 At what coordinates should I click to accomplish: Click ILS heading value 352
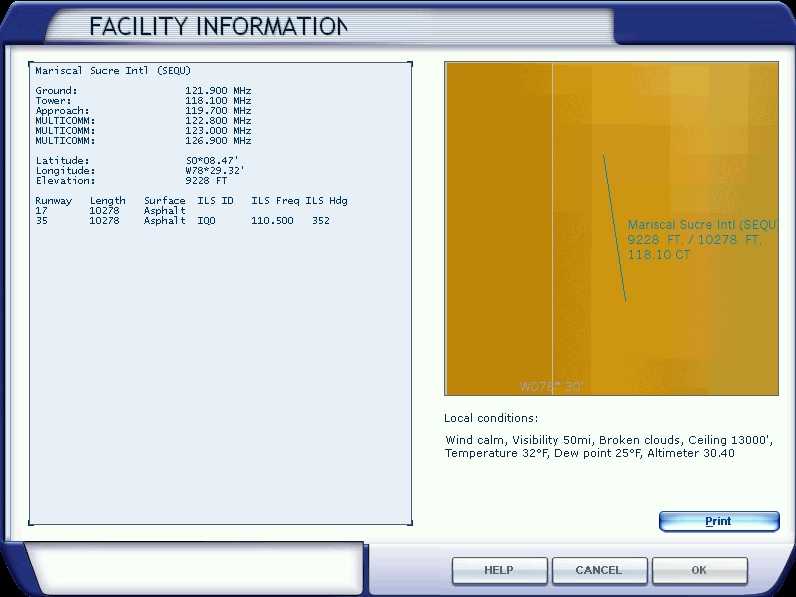point(321,221)
